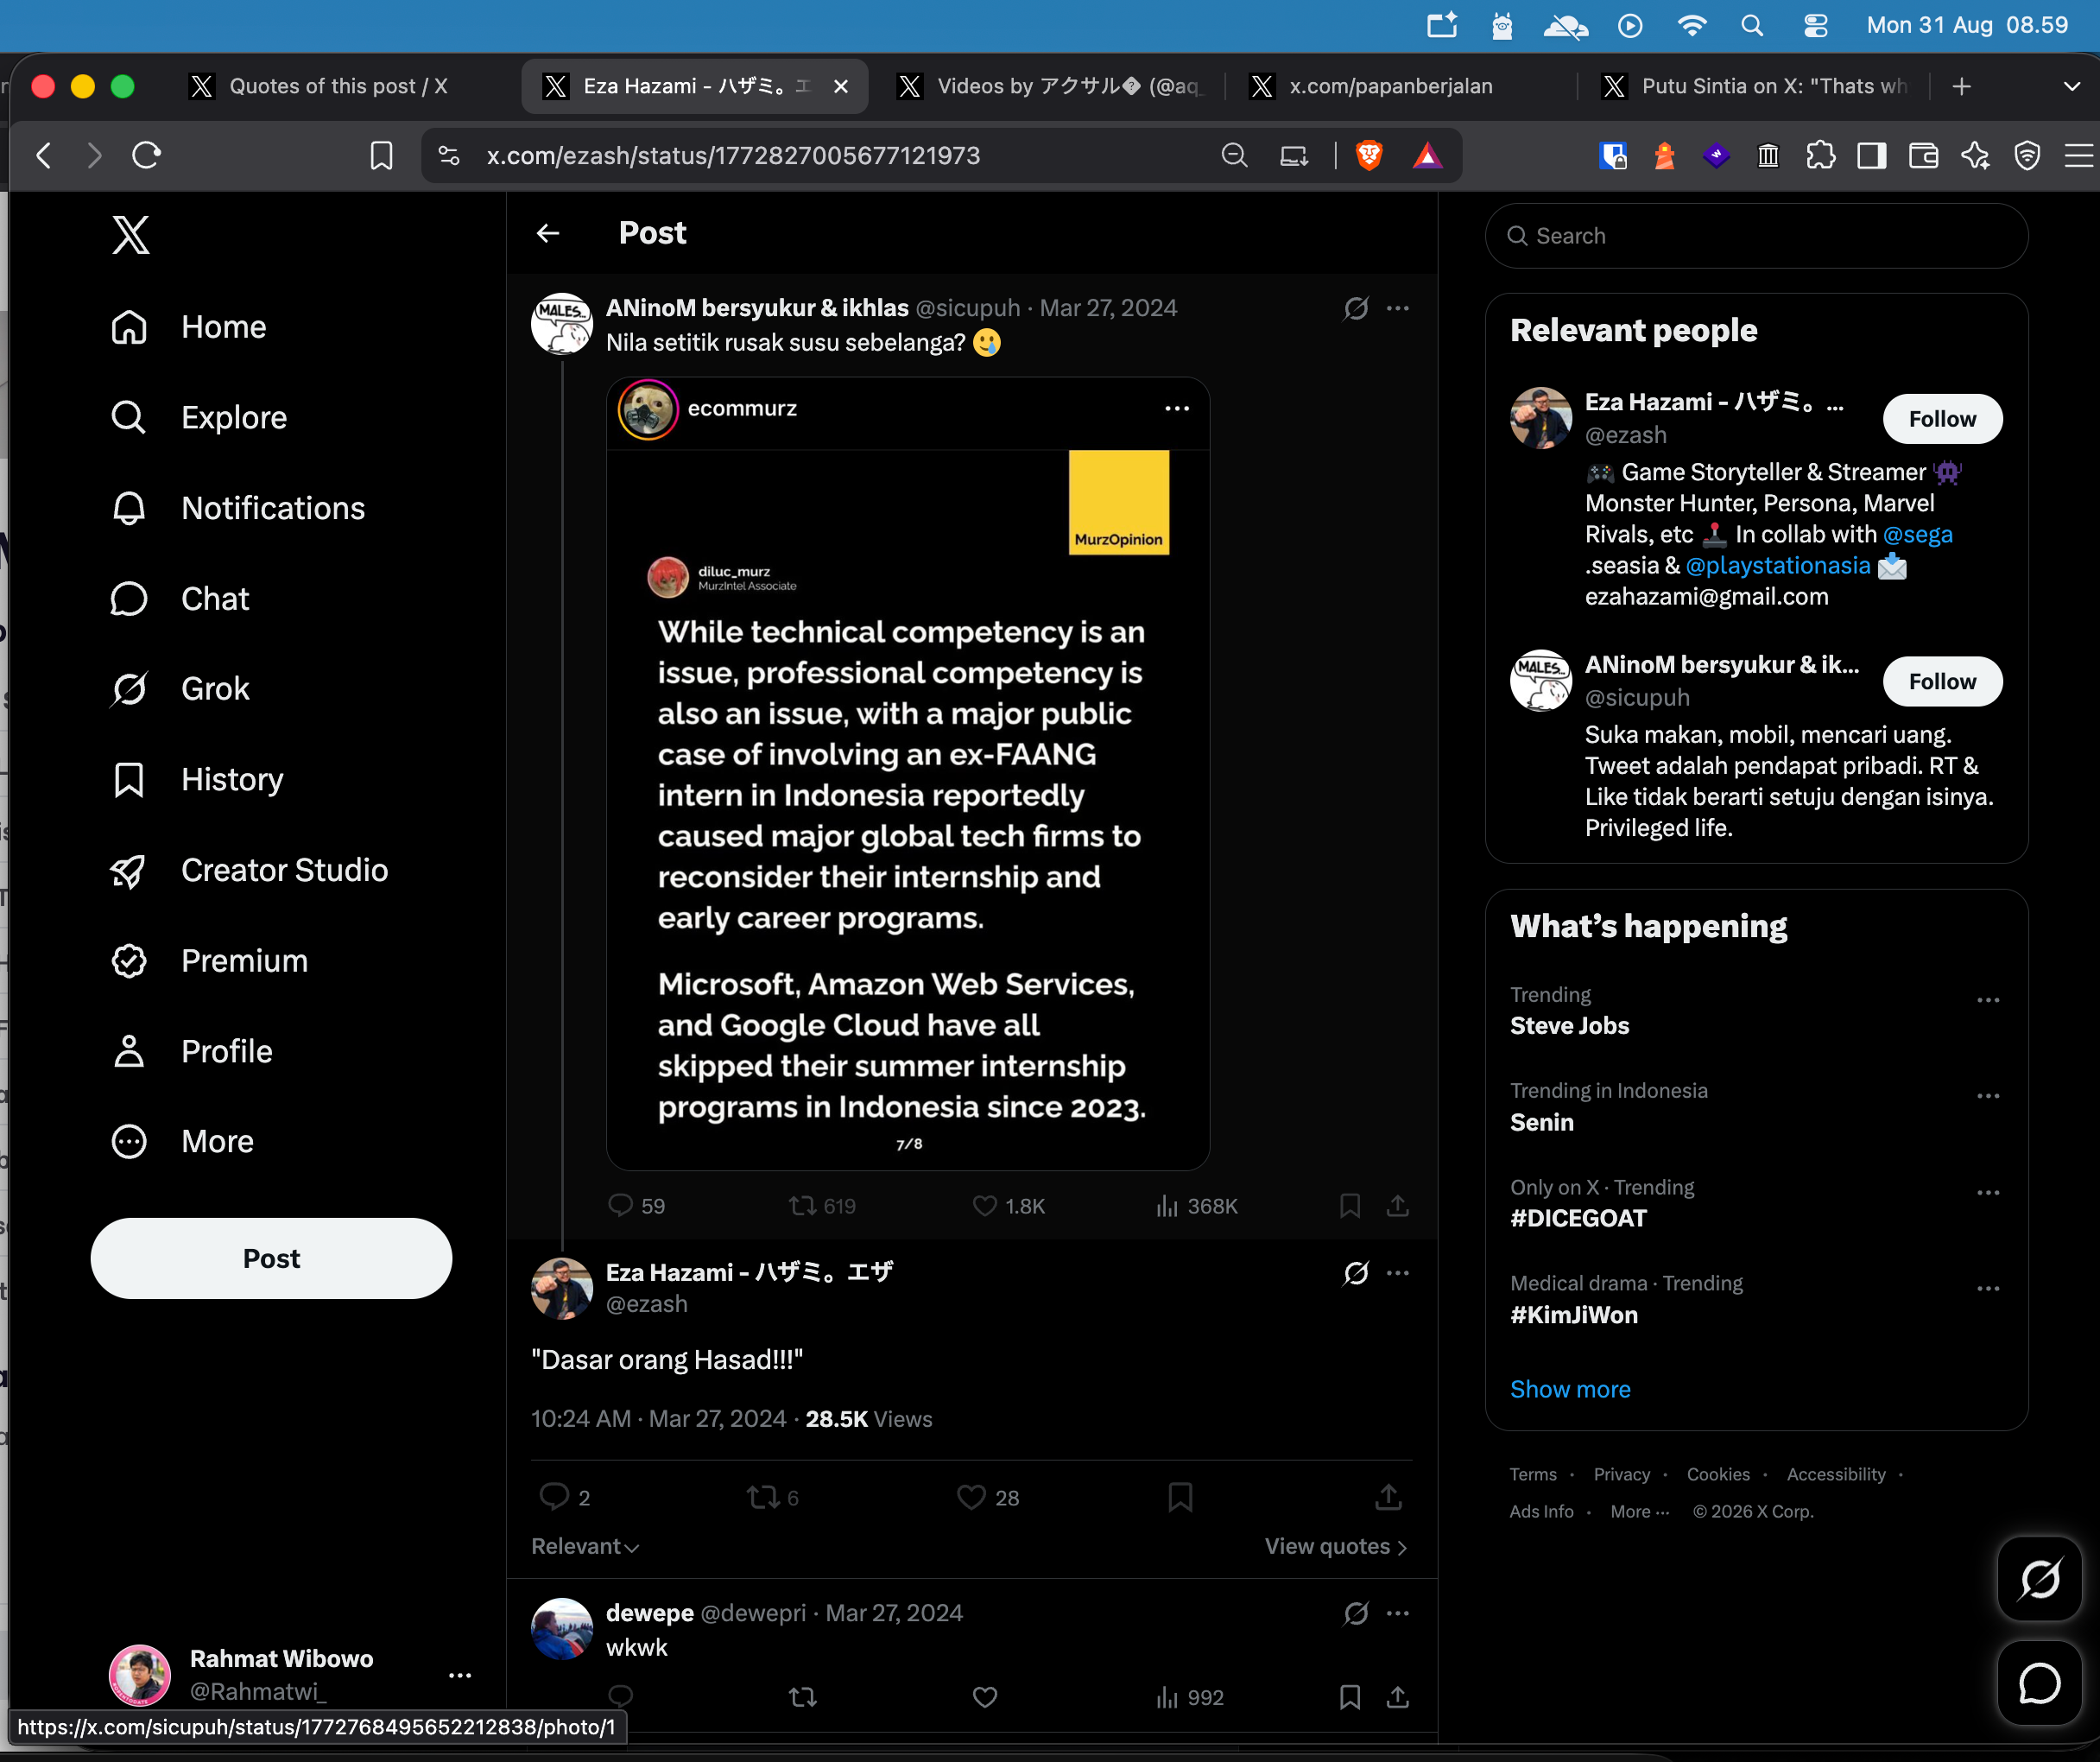The height and width of the screenshot is (1762, 2100).
Task: Bookmark dewepe's reply
Action: click(x=1350, y=1697)
